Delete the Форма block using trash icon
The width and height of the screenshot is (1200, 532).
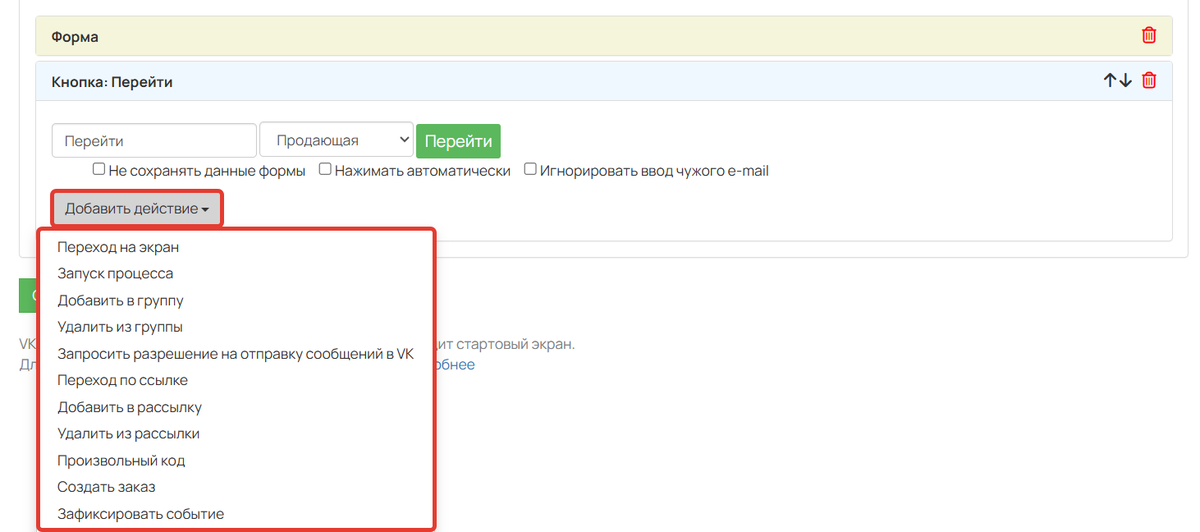pyautogui.click(x=1149, y=36)
